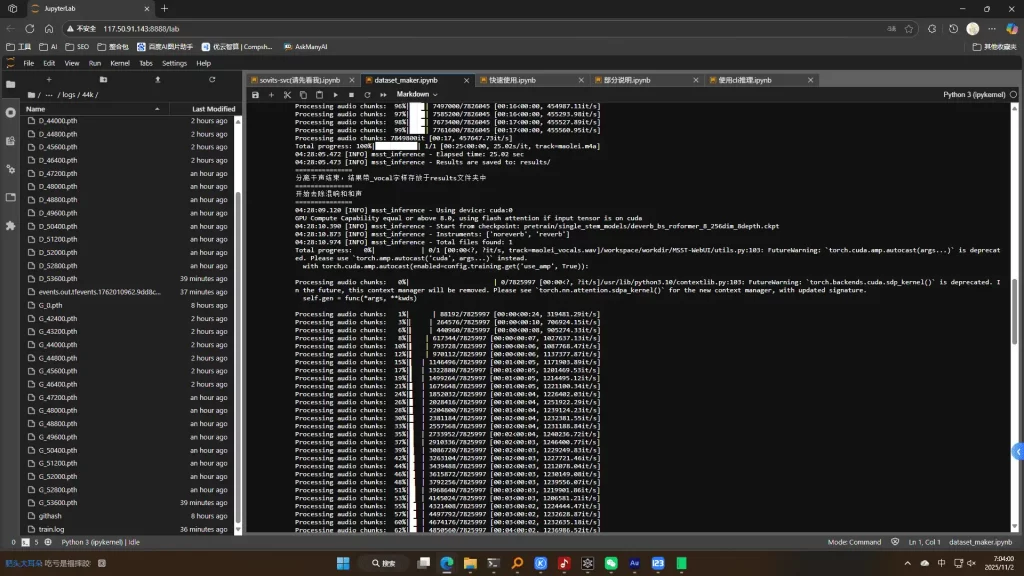Open the running terminals and kernels panel
Viewport: 1024px width, 576px height.
[x=10, y=111]
